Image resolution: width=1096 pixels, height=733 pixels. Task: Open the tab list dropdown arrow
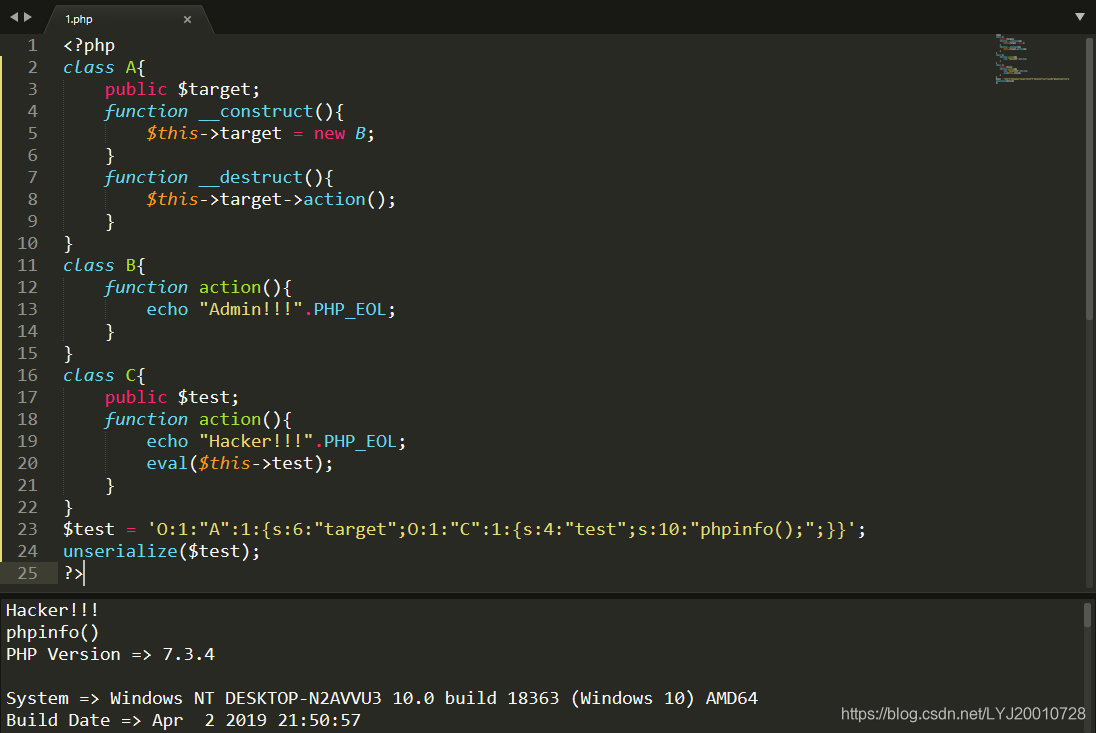click(x=1080, y=17)
